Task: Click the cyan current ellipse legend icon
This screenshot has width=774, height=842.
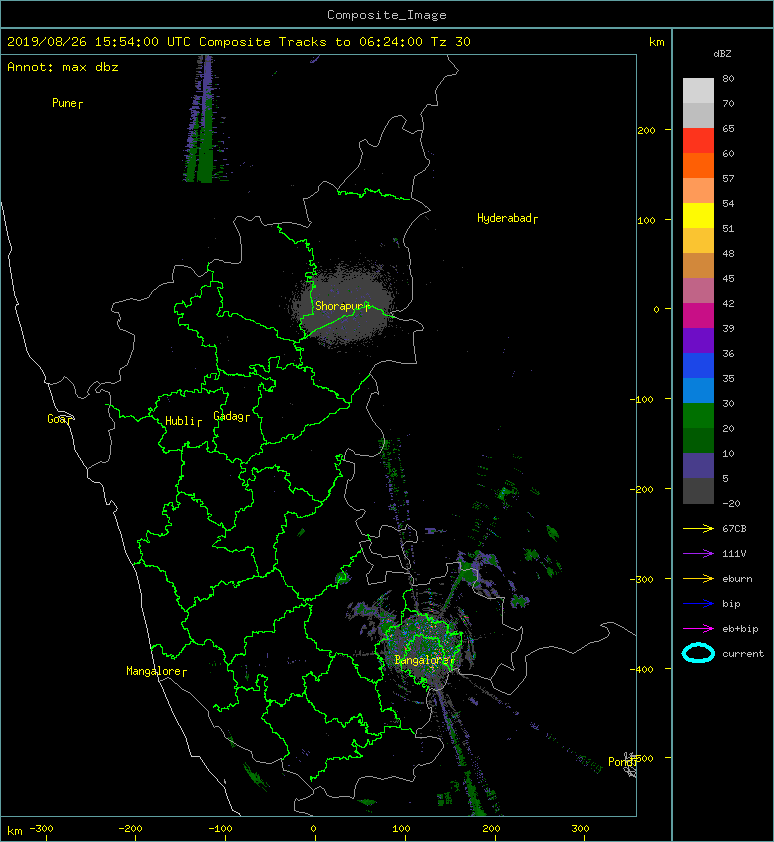Action: (698, 653)
